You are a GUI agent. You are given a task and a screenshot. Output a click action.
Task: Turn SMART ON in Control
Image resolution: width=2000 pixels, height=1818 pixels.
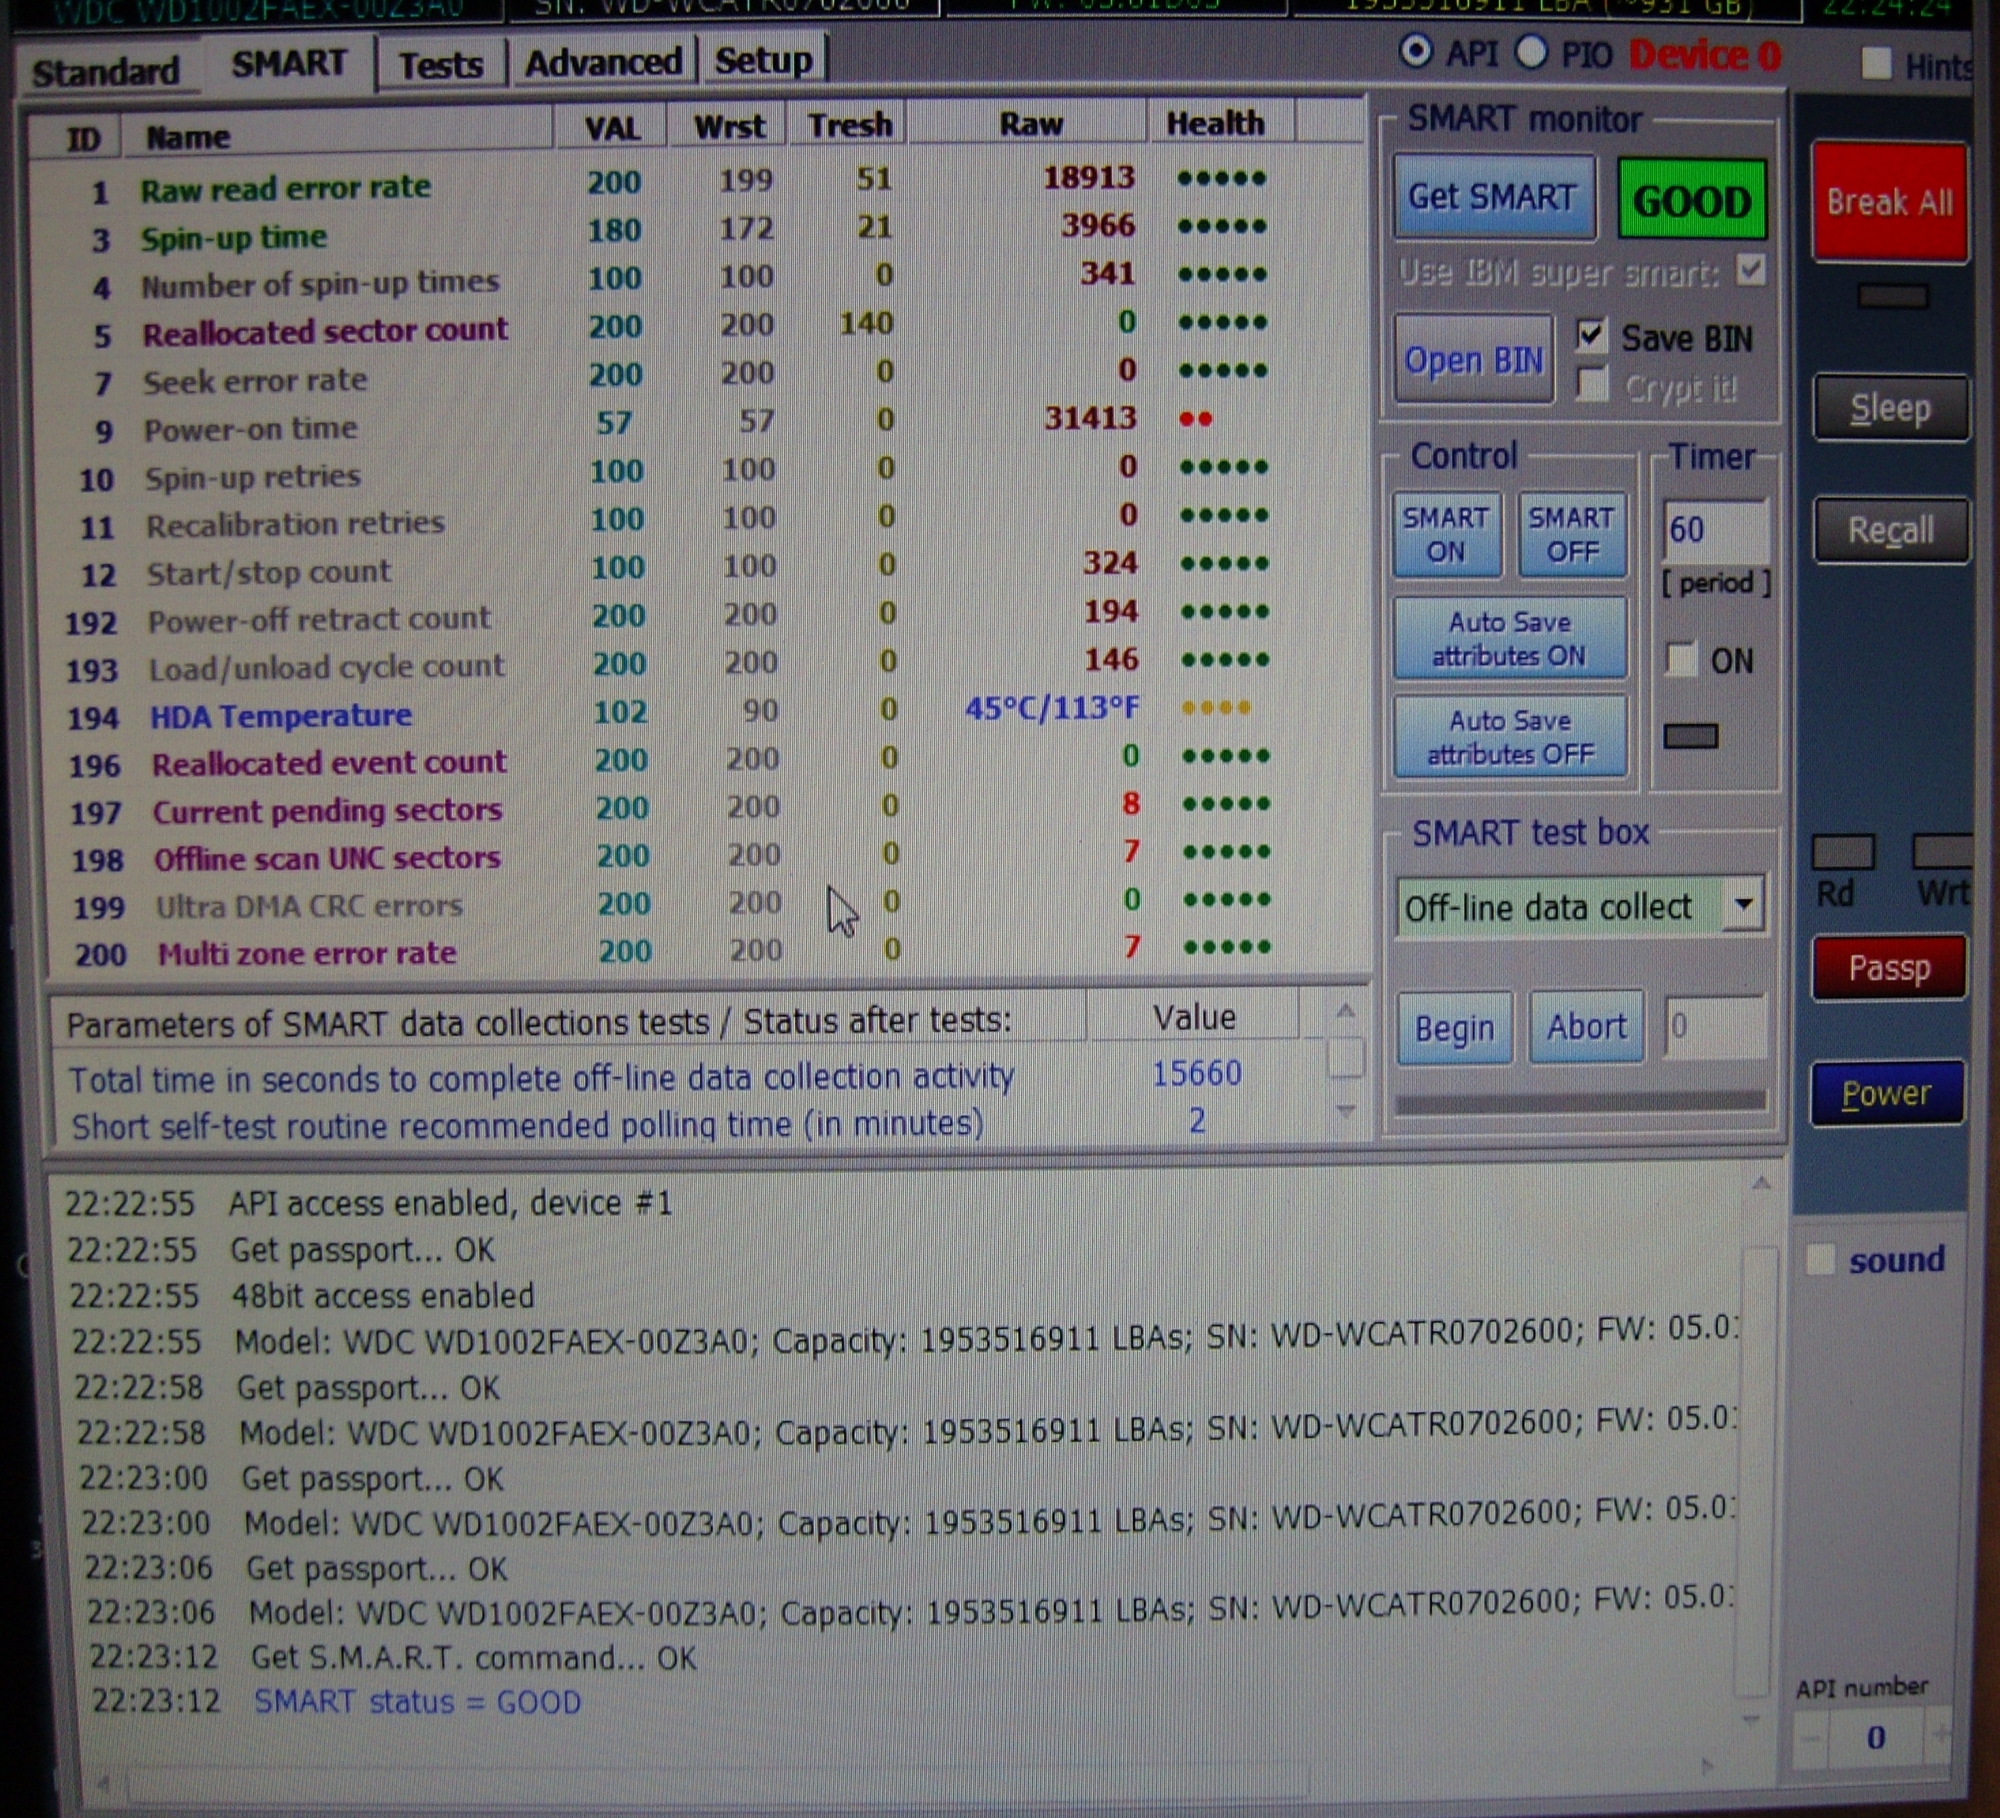pos(1446,535)
